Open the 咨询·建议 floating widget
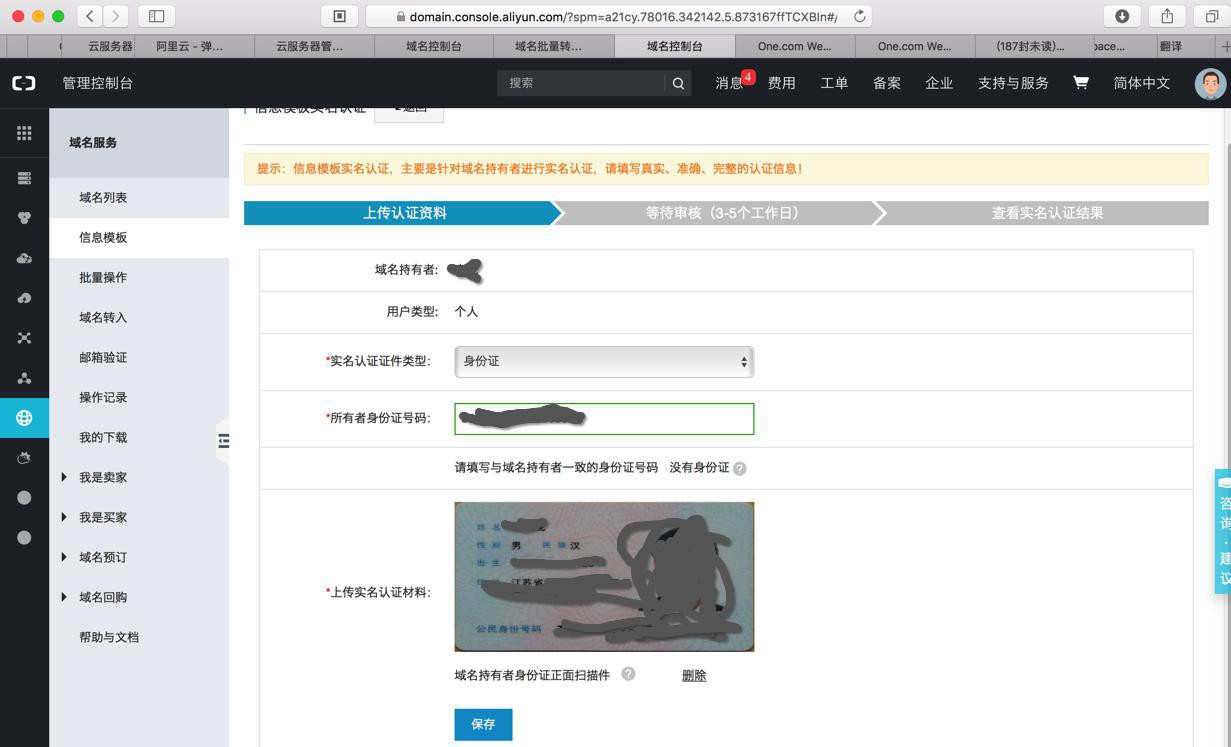Image resolution: width=1231 pixels, height=747 pixels. pos(1223,531)
